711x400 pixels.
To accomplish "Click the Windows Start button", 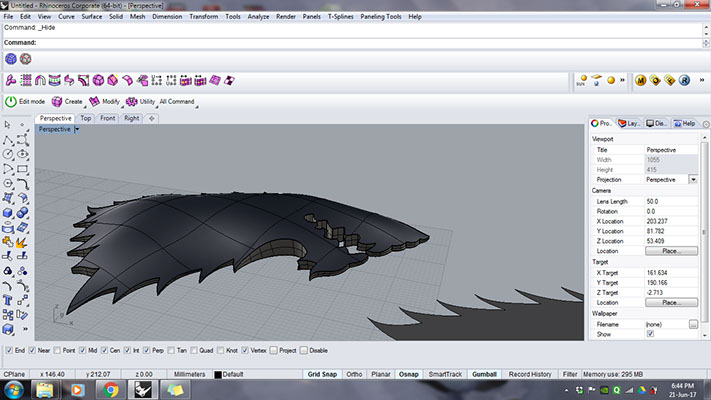I will click(14, 390).
